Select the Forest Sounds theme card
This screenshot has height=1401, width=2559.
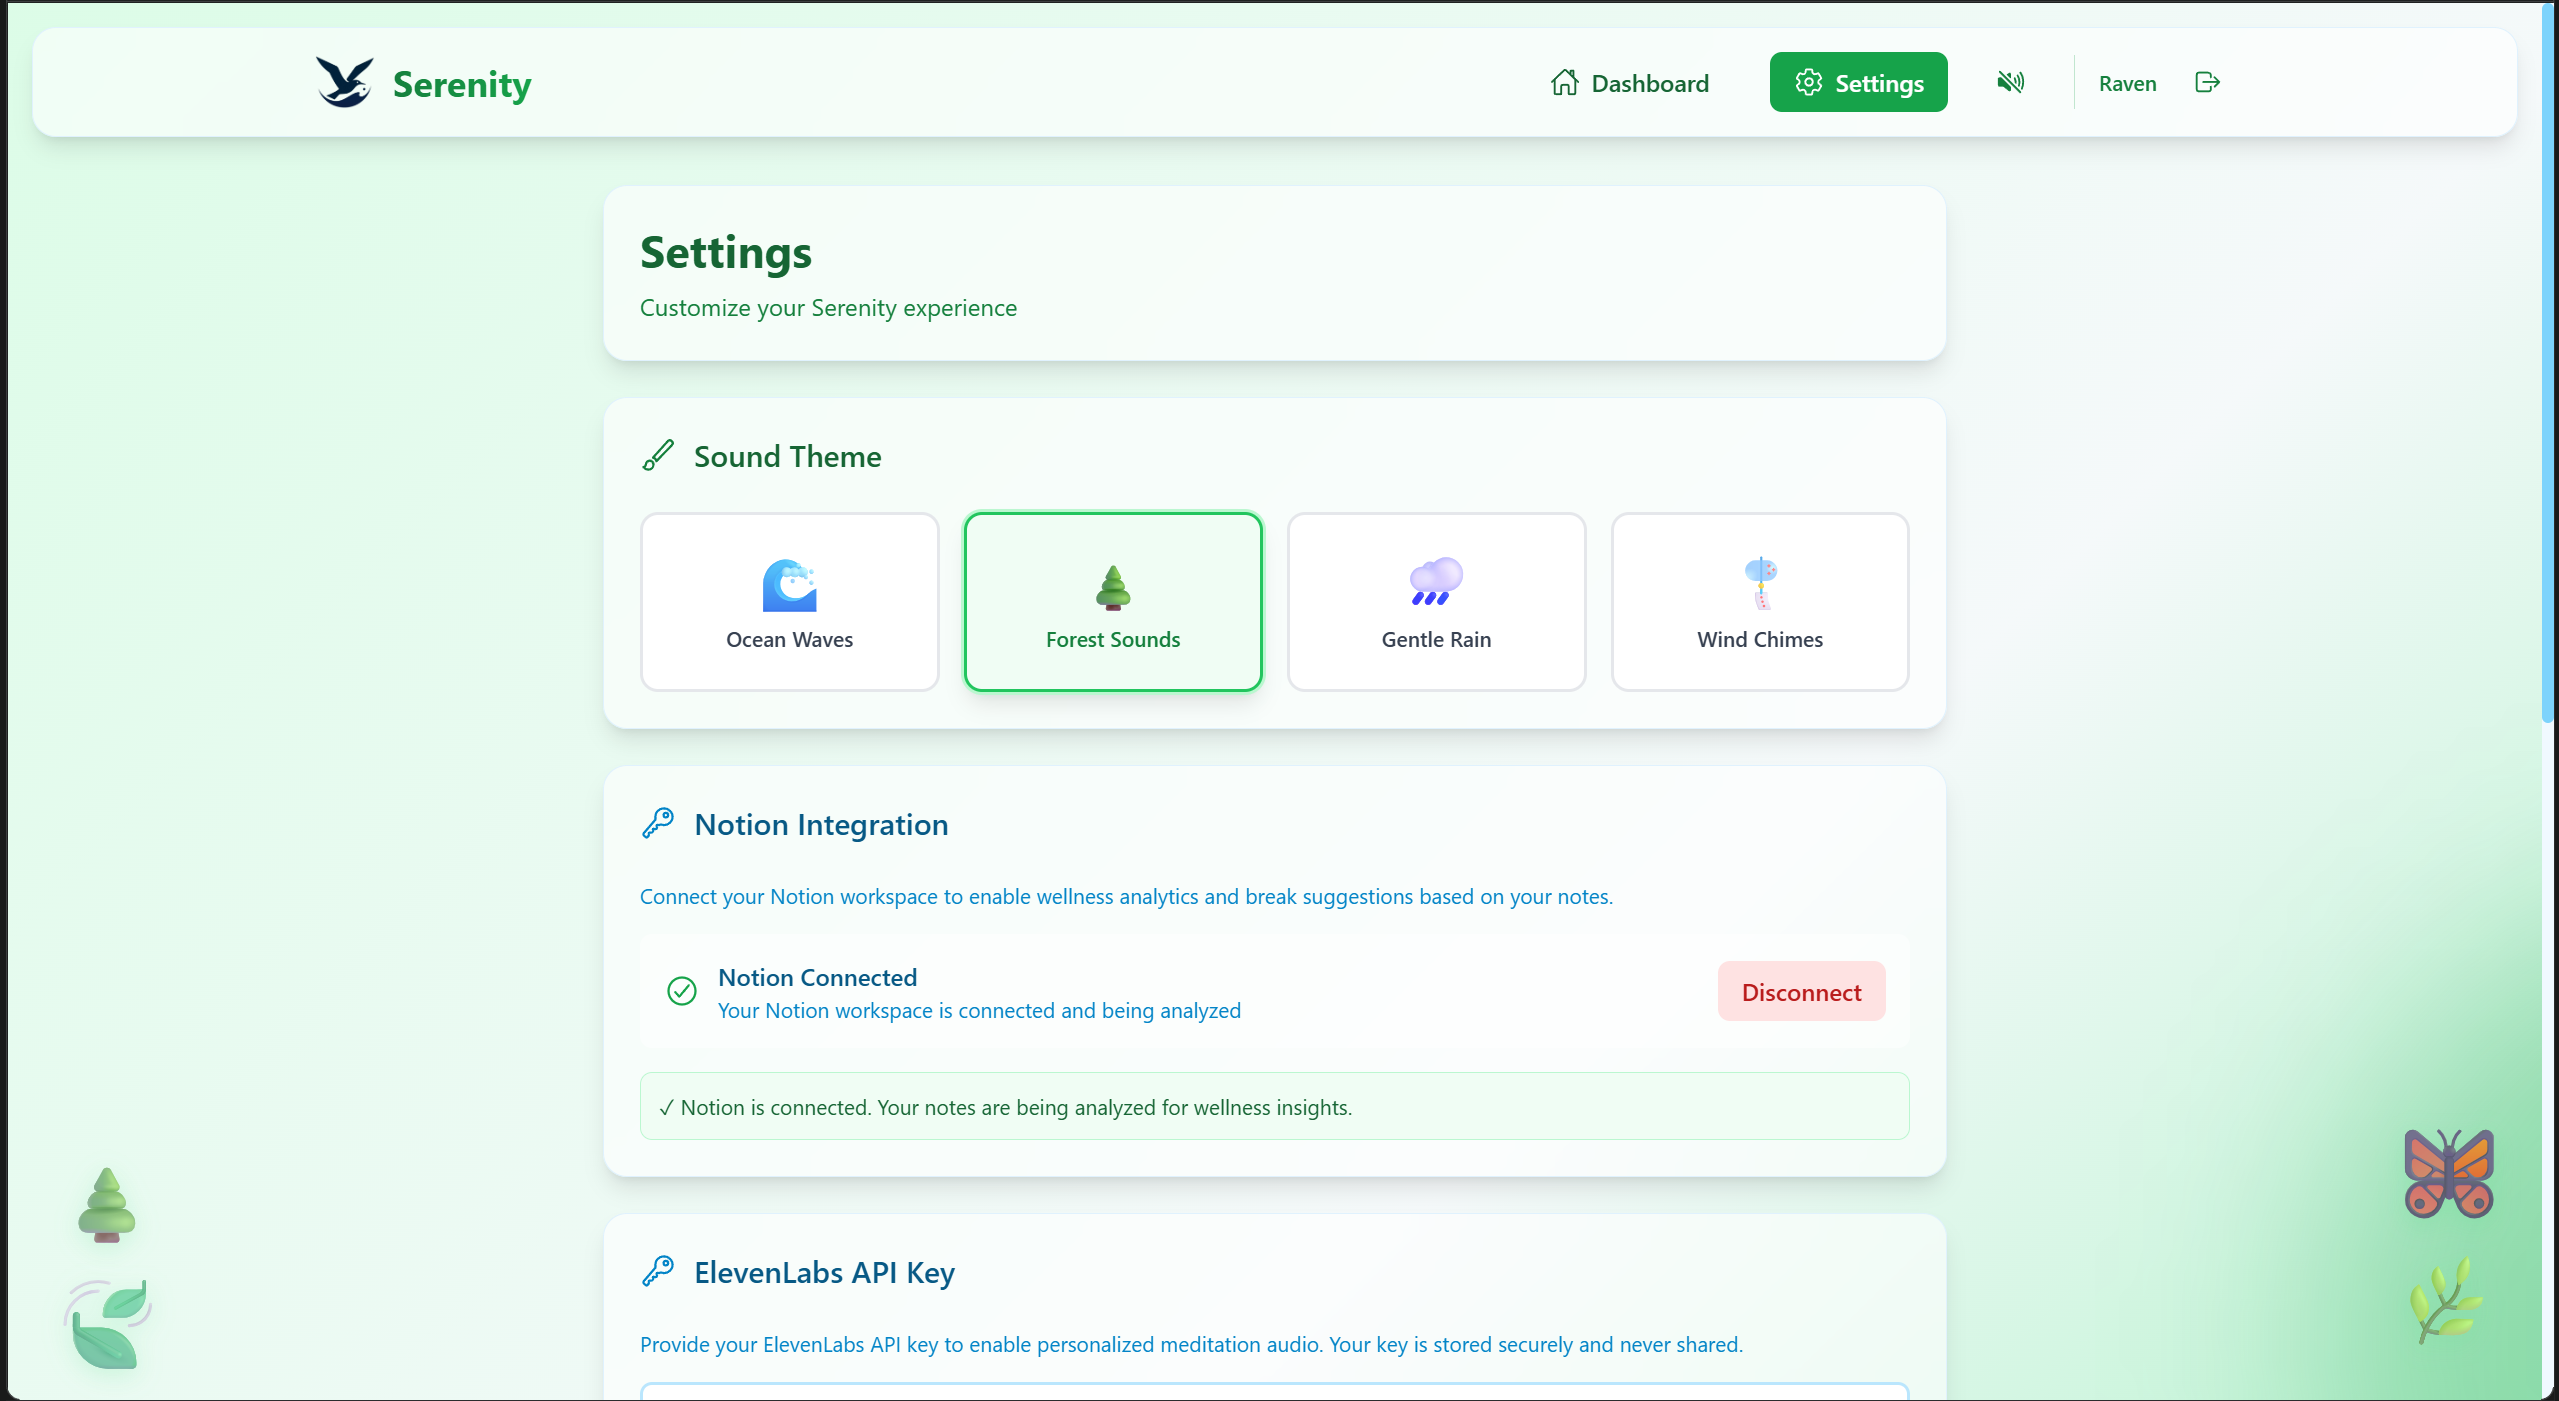(1112, 602)
